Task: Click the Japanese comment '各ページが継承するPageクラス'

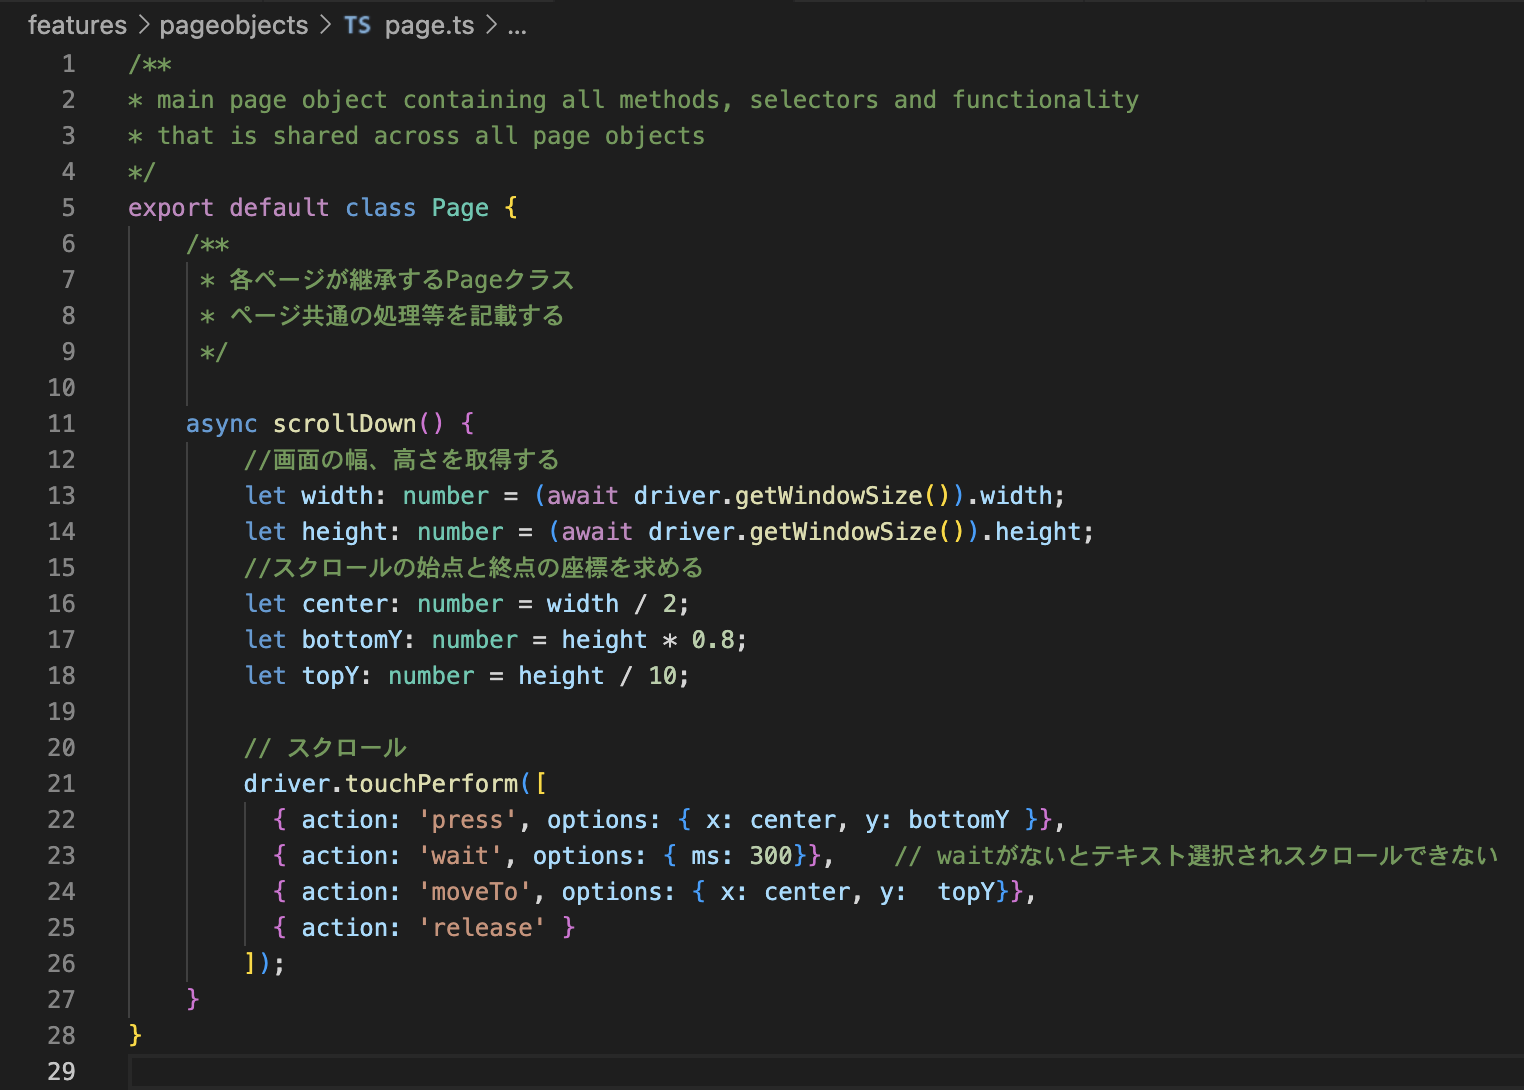Action: (x=401, y=280)
